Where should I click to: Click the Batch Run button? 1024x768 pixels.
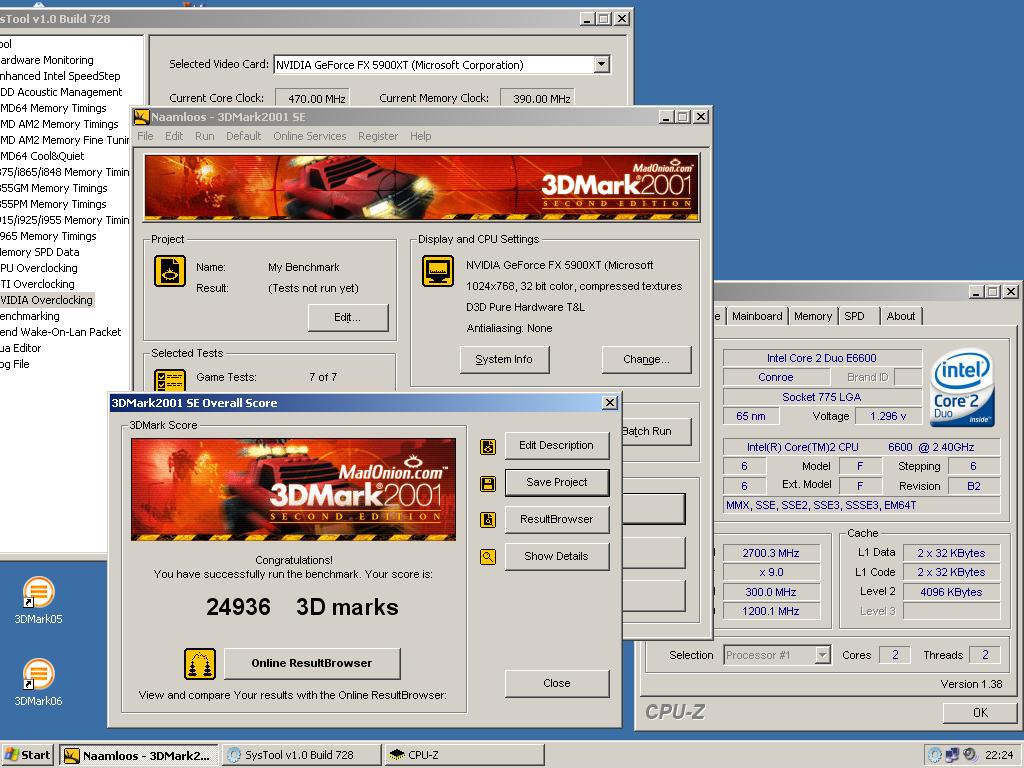pyautogui.click(x=656, y=431)
